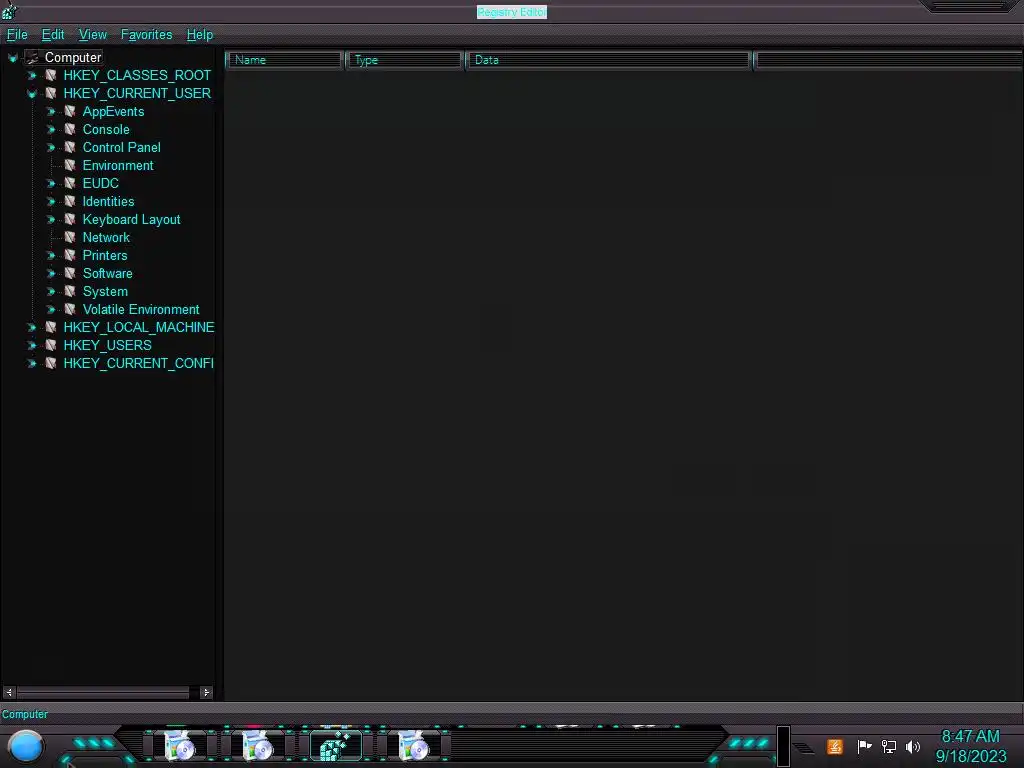This screenshot has height=768, width=1024.
Task: Sort by the Type column header
Action: tap(404, 60)
